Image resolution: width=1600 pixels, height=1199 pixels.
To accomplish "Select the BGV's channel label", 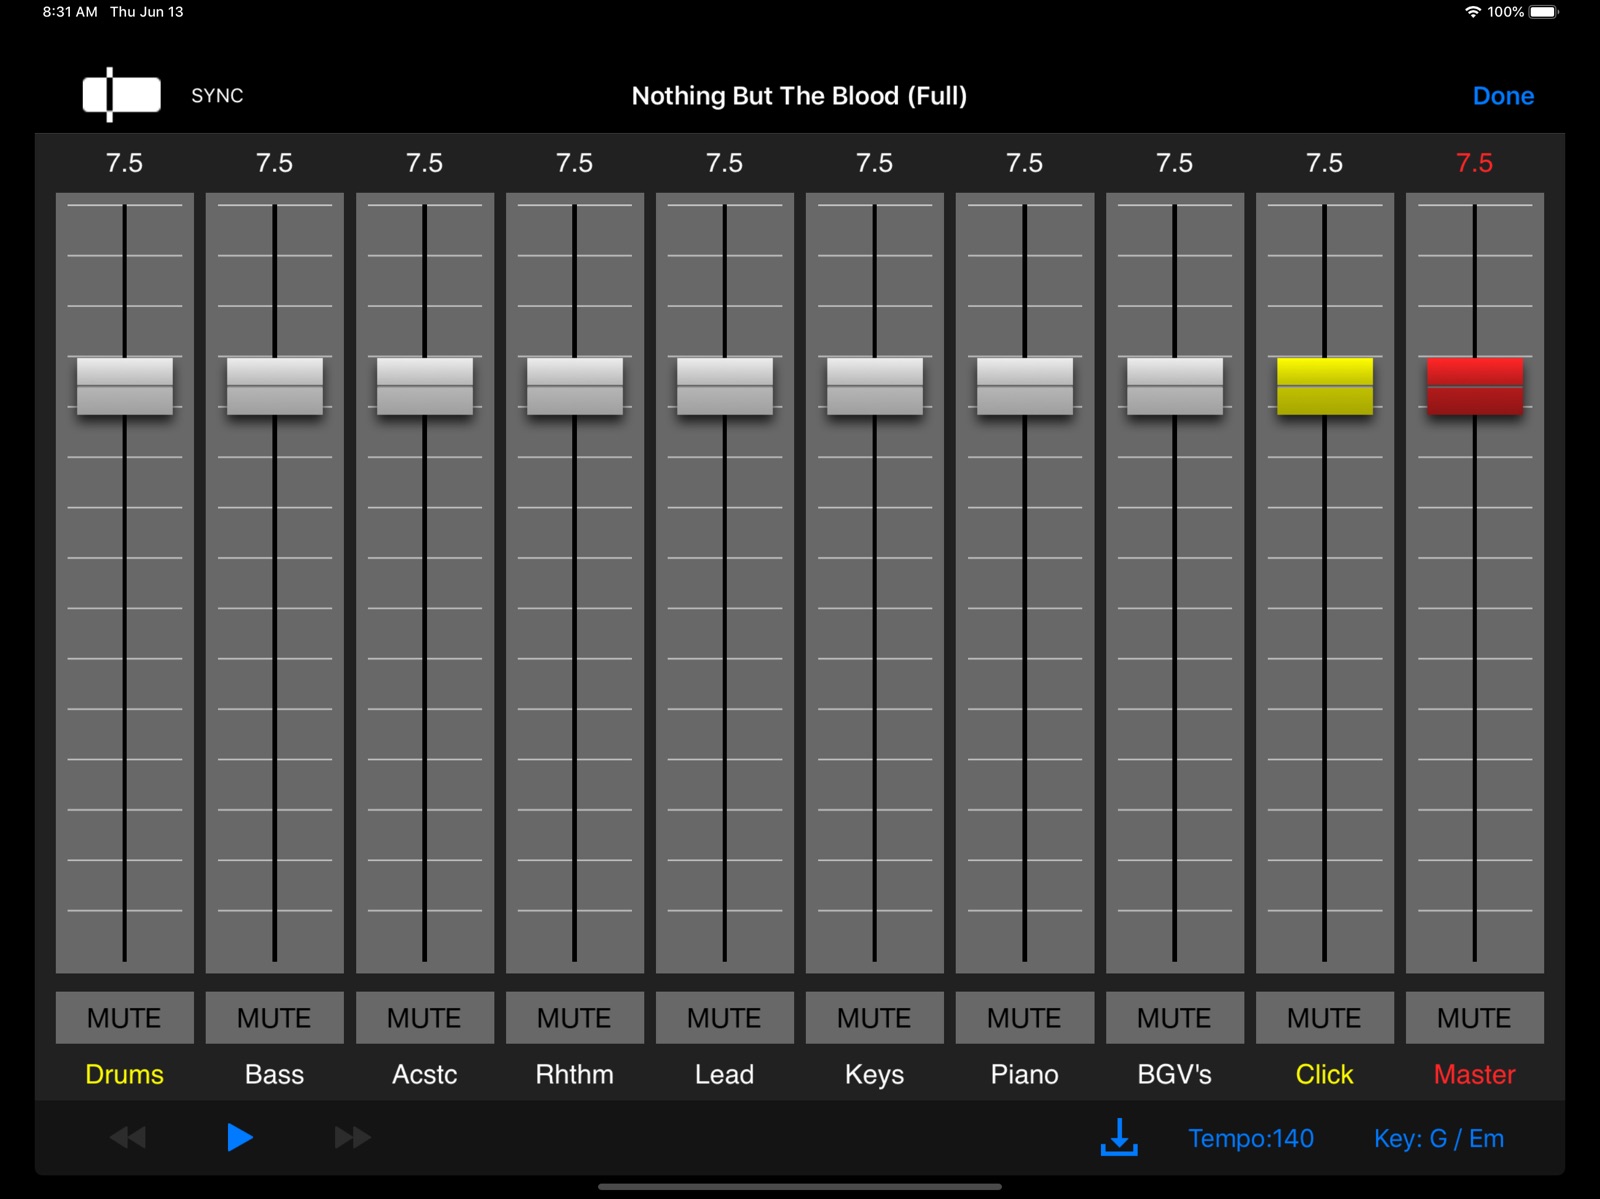I will pyautogui.click(x=1175, y=1074).
